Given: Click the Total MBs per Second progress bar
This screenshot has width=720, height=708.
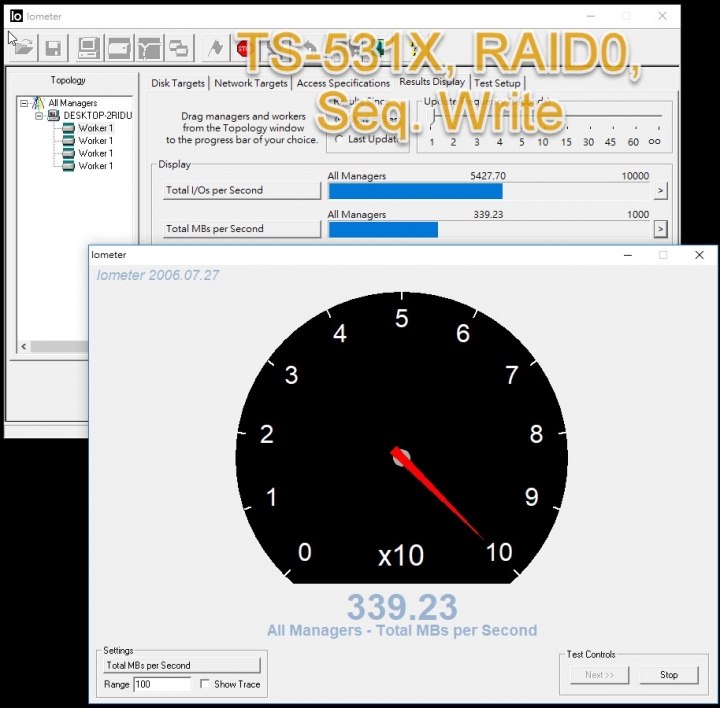Looking at the screenshot, I should (x=489, y=230).
